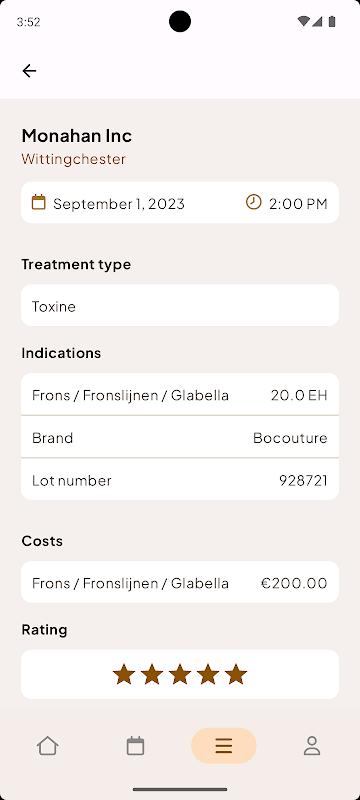
Task: Open the calendar tab in bottom navigation
Action: click(x=135, y=746)
